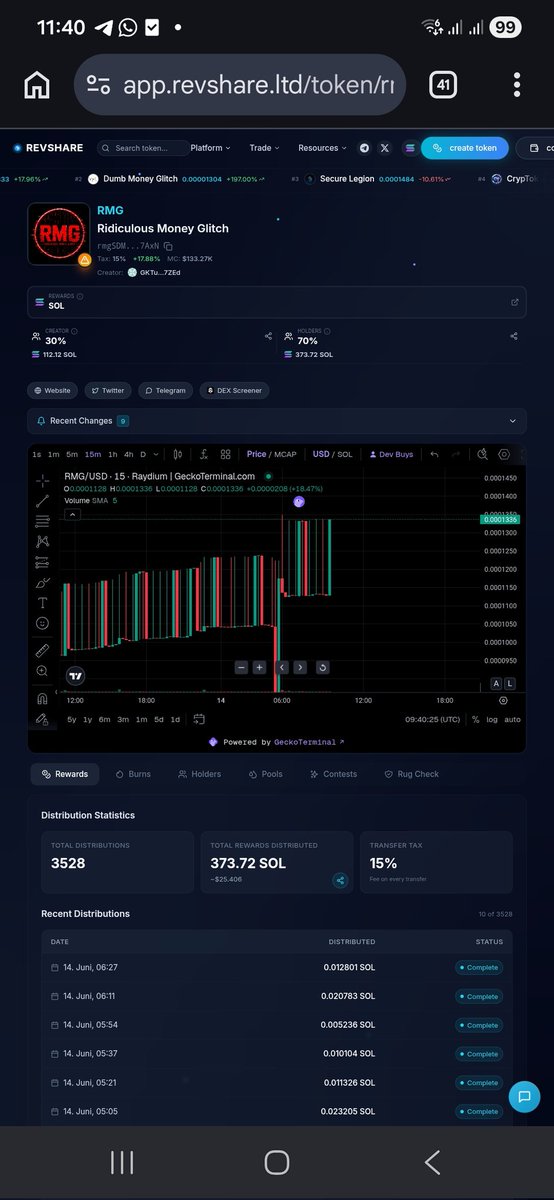Click the create token button
The width and height of the screenshot is (554, 1200).
465,148
